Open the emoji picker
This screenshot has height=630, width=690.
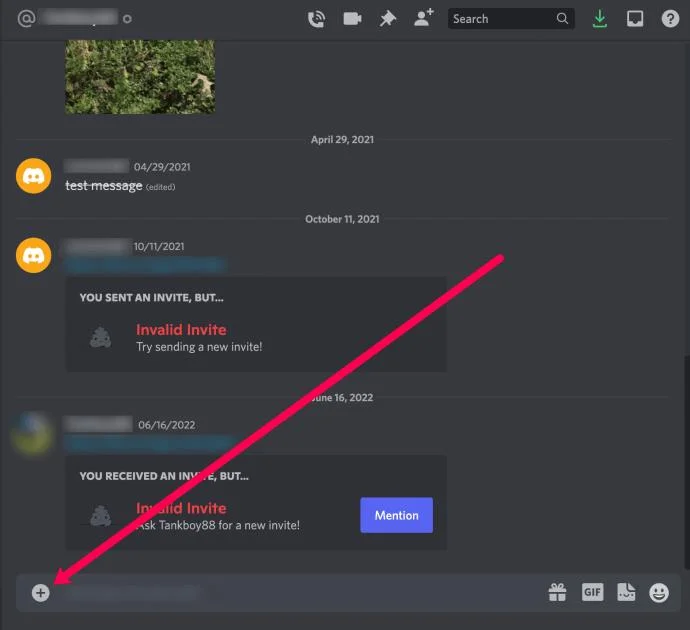[x=659, y=592]
